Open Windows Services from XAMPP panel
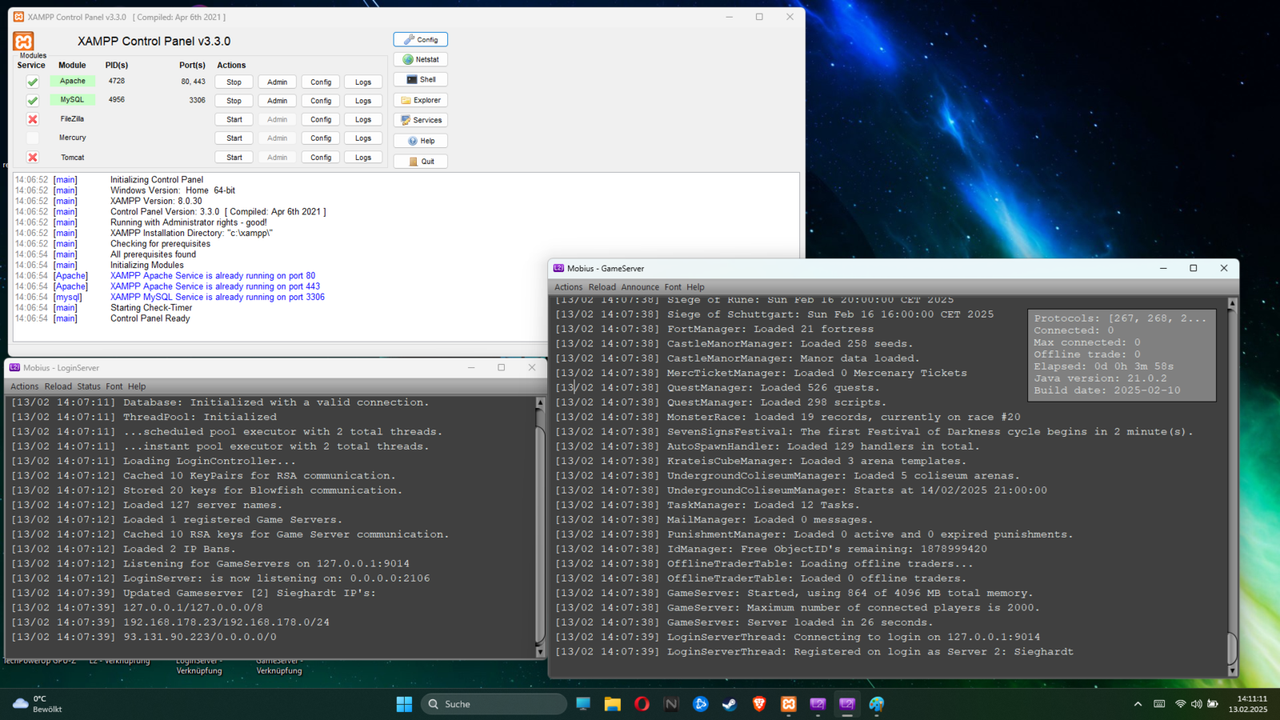The height and width of the screenshot is (720, 1280). (x=420, y=120)
